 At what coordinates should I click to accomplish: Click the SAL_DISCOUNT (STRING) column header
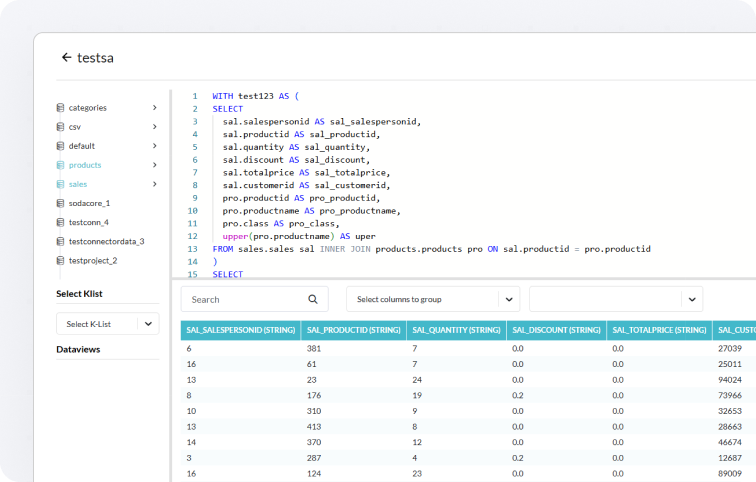pos(555,330)
